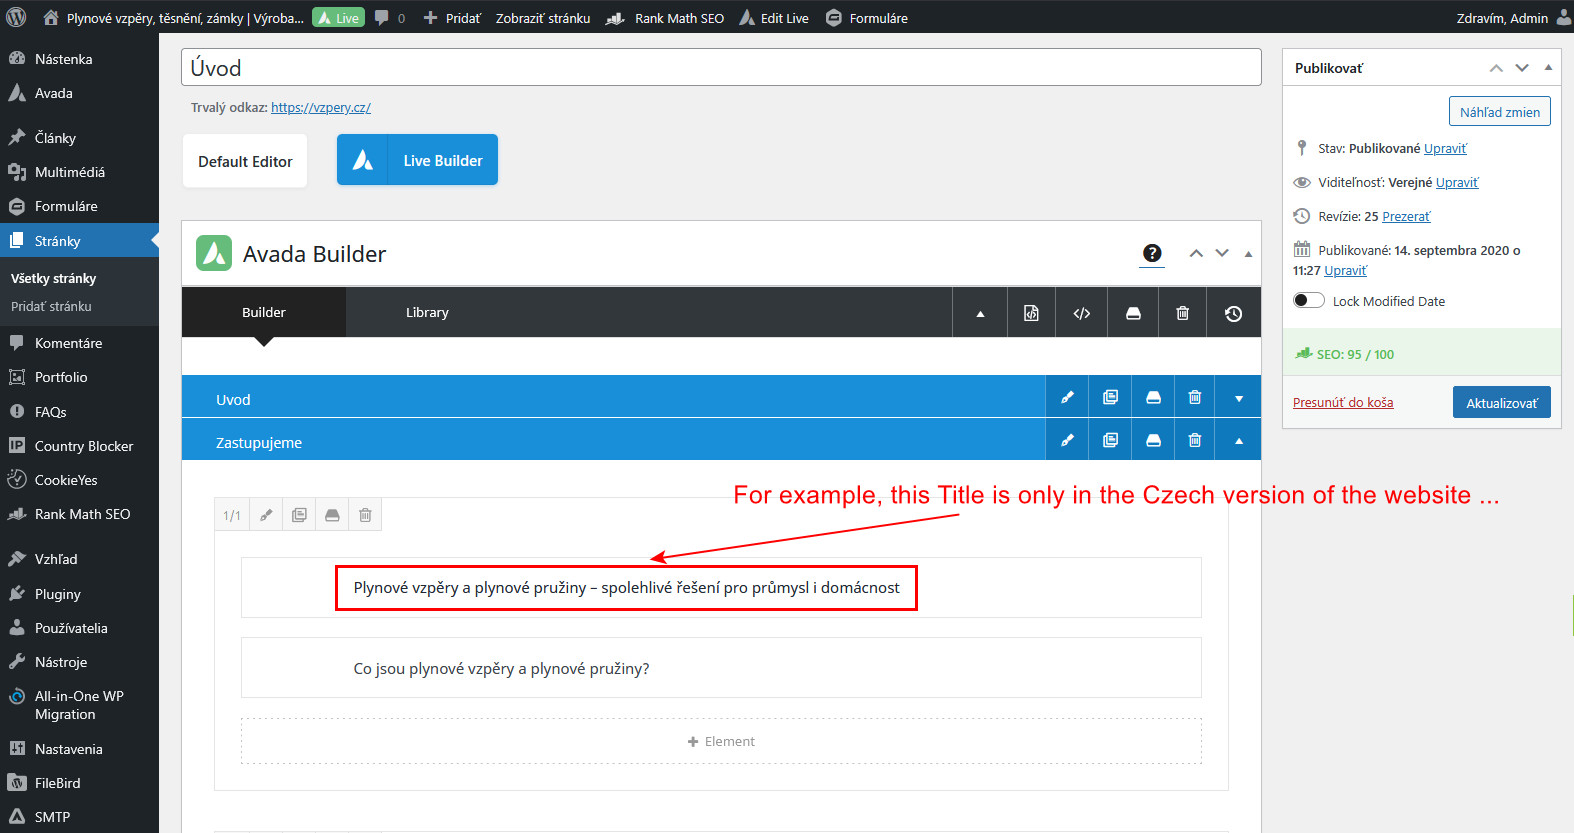This screenshot has height=833, width=1574.
Task: Toggle the Lock Modified Date switch
Action: 1309,301
